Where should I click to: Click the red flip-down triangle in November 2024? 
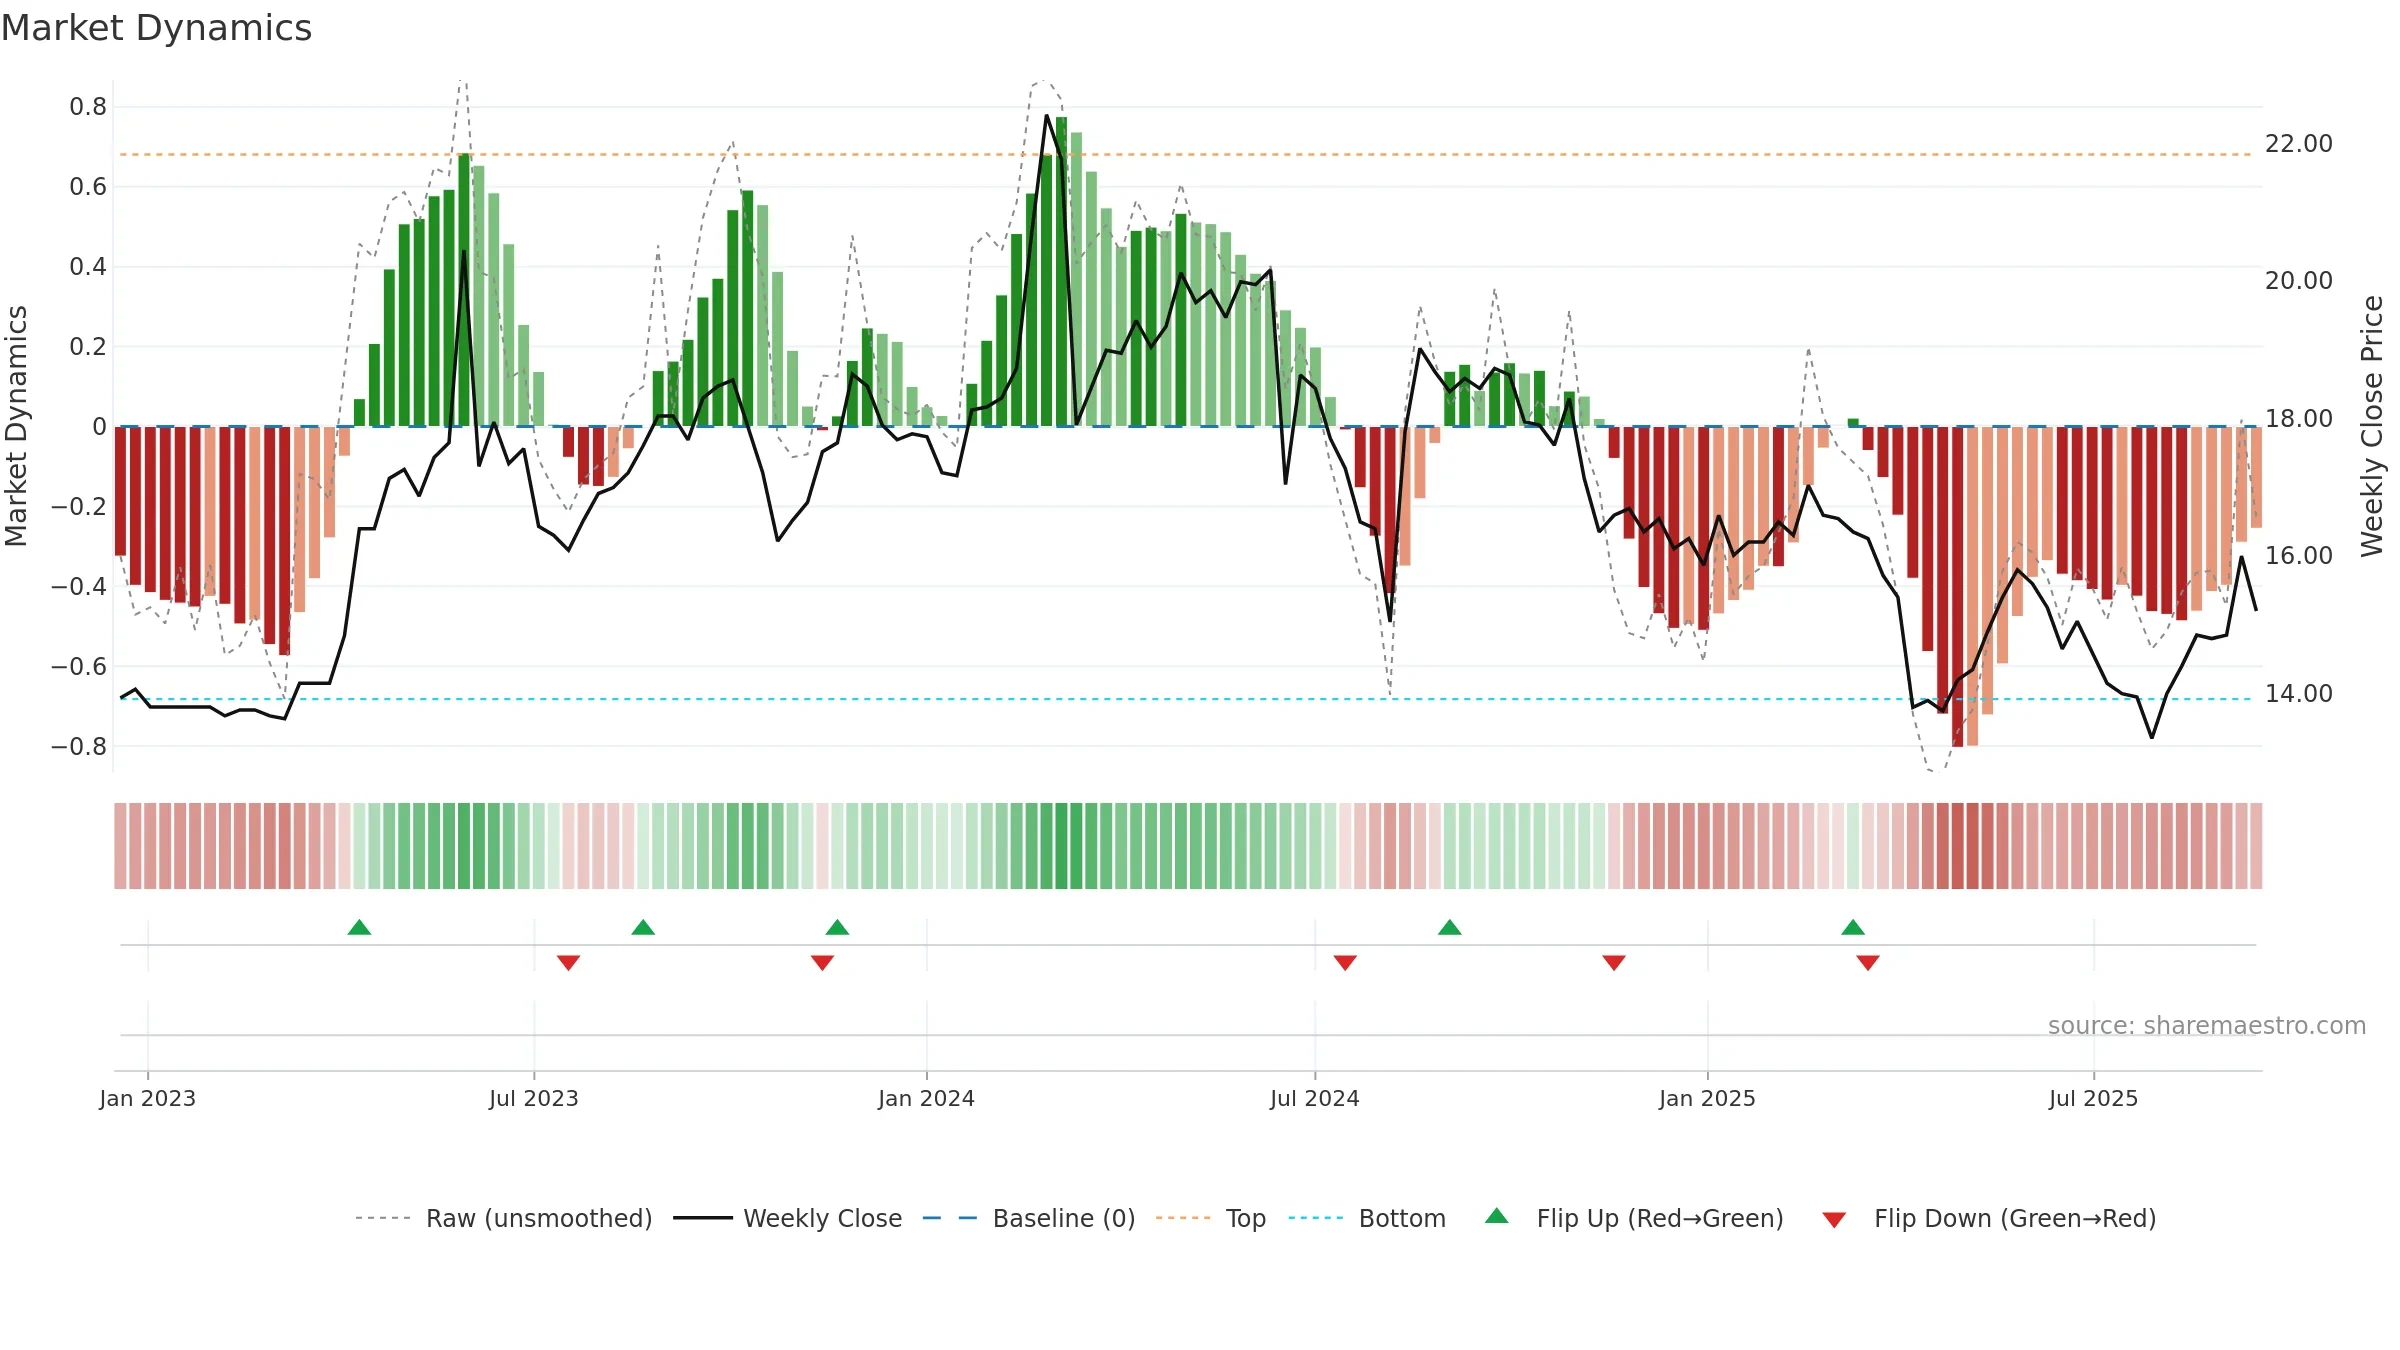(1614, 963)
